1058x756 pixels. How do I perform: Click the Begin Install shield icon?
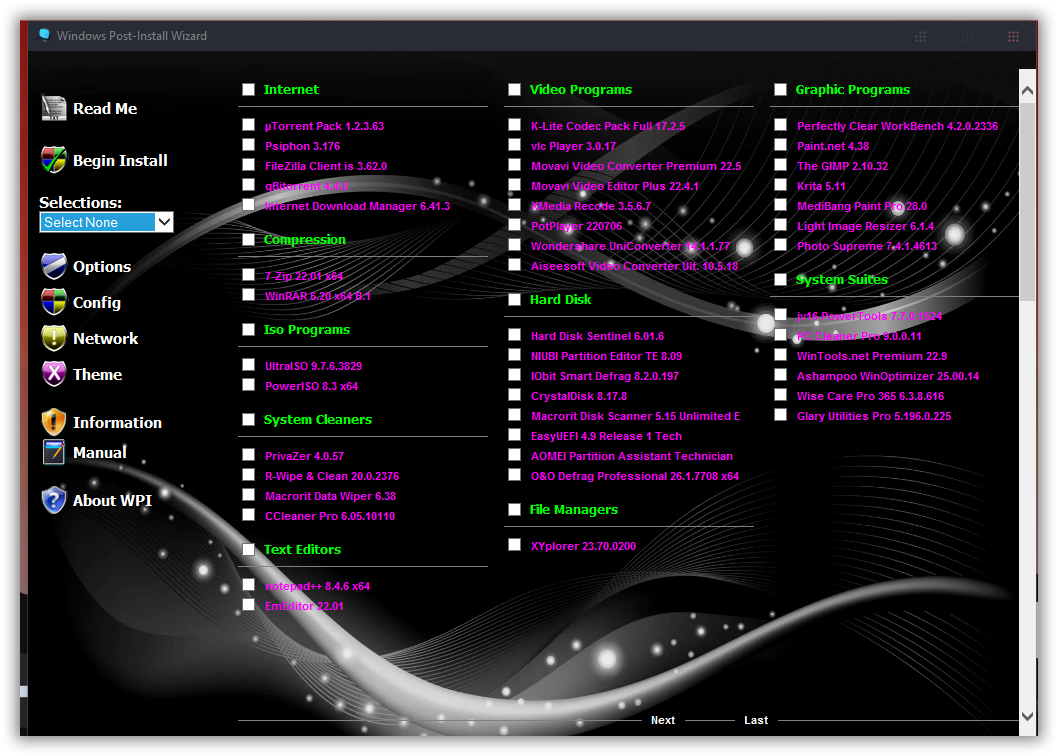(x=54, y=160)
